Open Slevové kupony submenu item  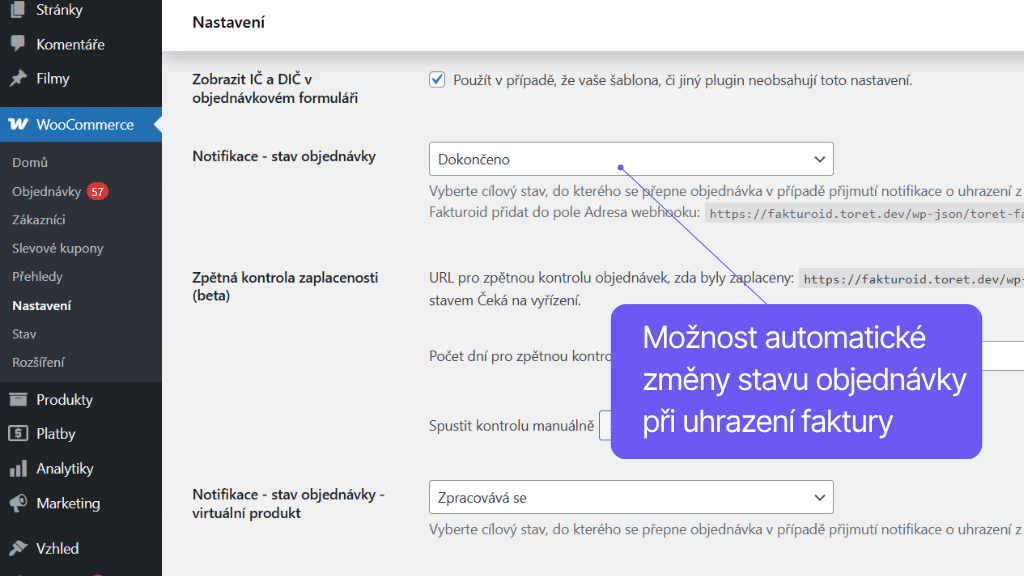pyautogui.click(x=58, y=248)
